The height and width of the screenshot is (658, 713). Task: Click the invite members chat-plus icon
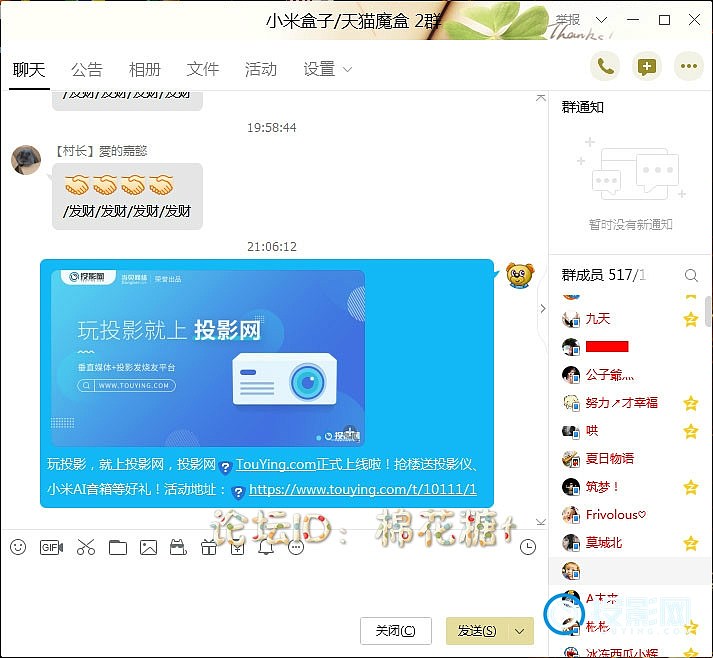tap(647, 66)
